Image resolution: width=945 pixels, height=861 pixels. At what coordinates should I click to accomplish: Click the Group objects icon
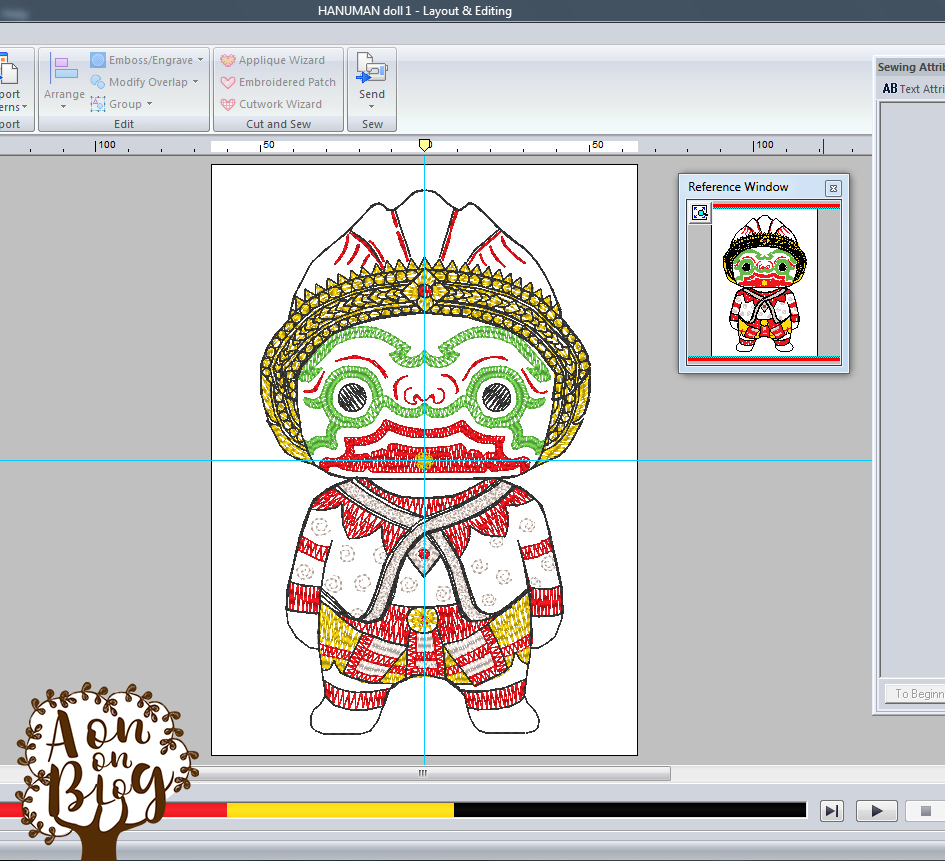pyautogui.click(x=98, y=104)
